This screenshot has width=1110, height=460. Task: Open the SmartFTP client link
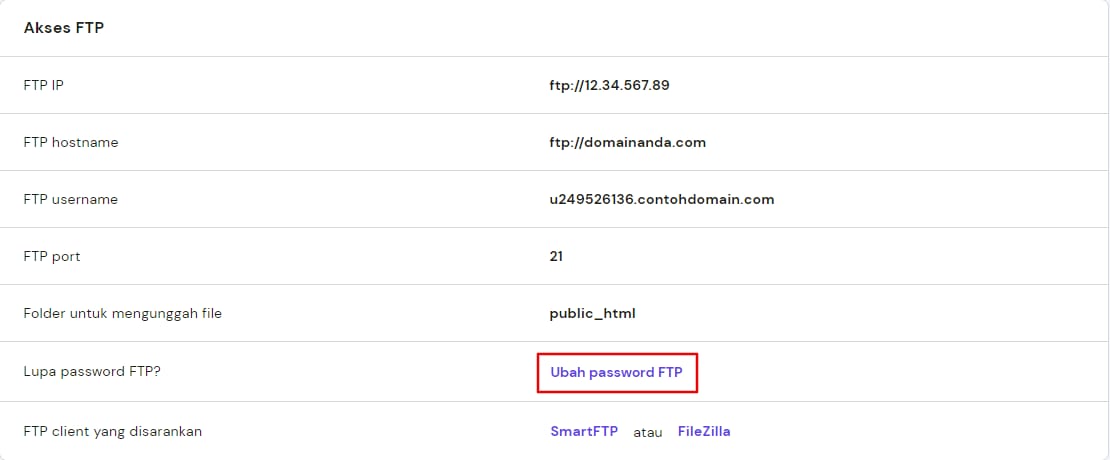pyautogui.click(x=584, y=432)
